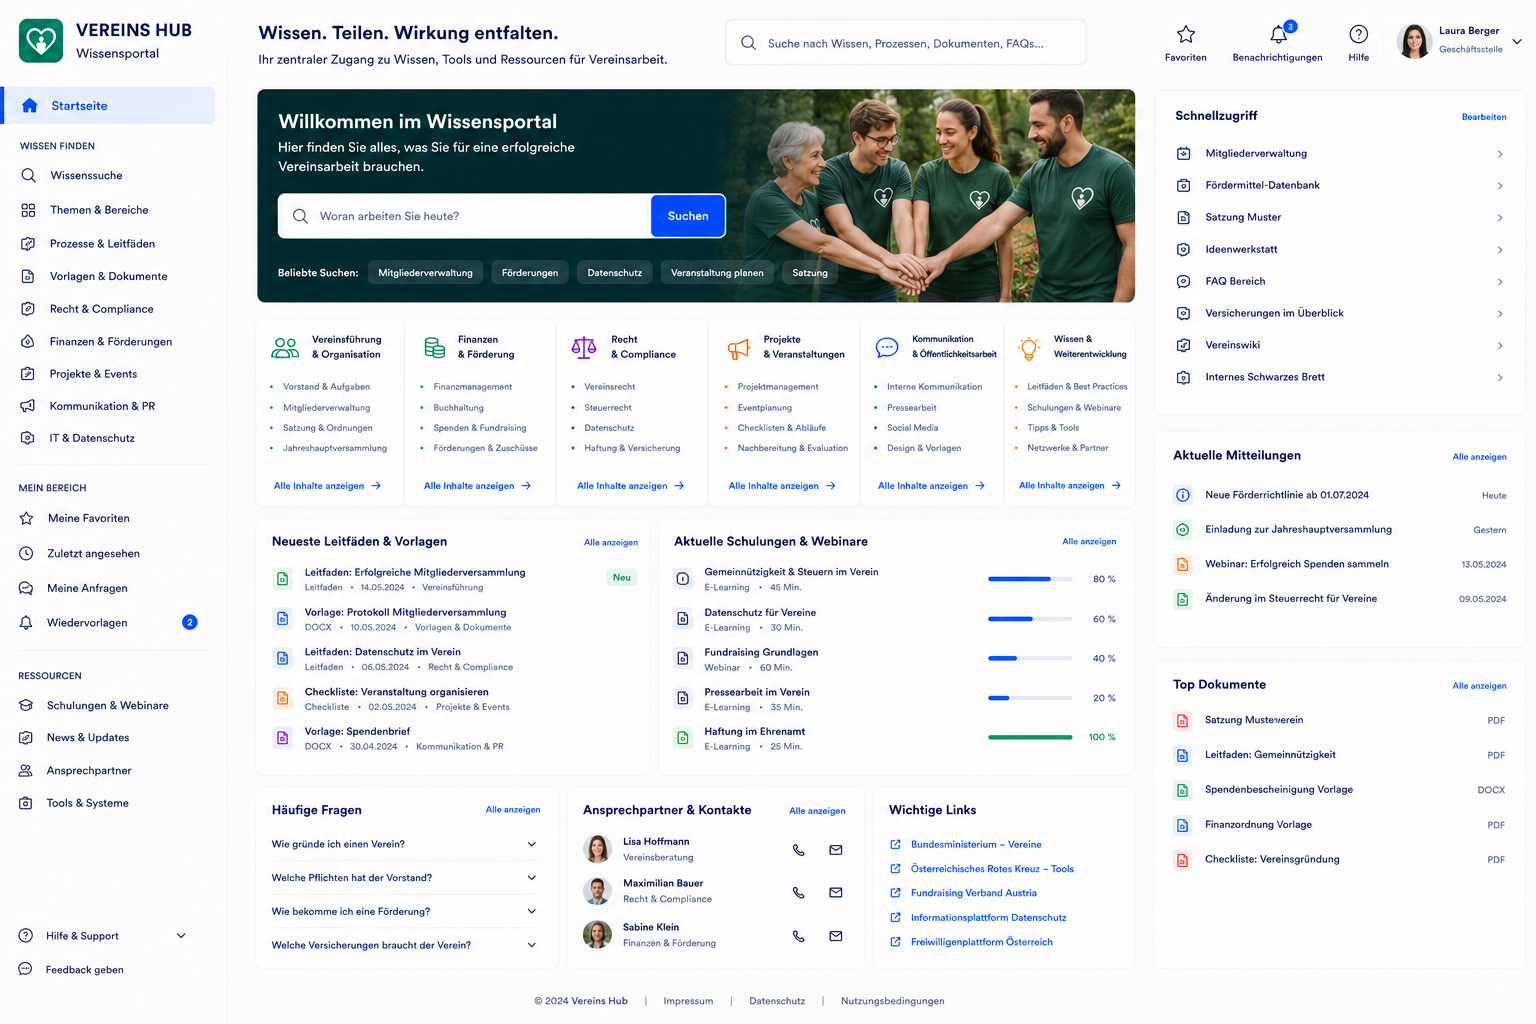Click external link icon beside Bundesministerium
Screen dimensions: 1536x1024
(895, 845)
